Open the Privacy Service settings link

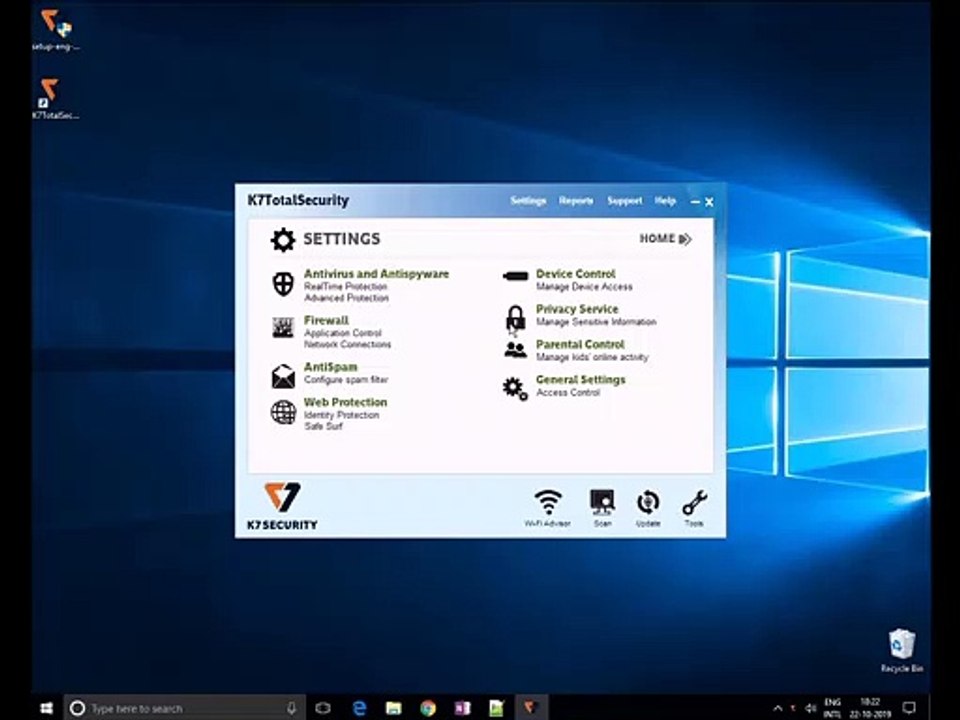coord(577,309)
